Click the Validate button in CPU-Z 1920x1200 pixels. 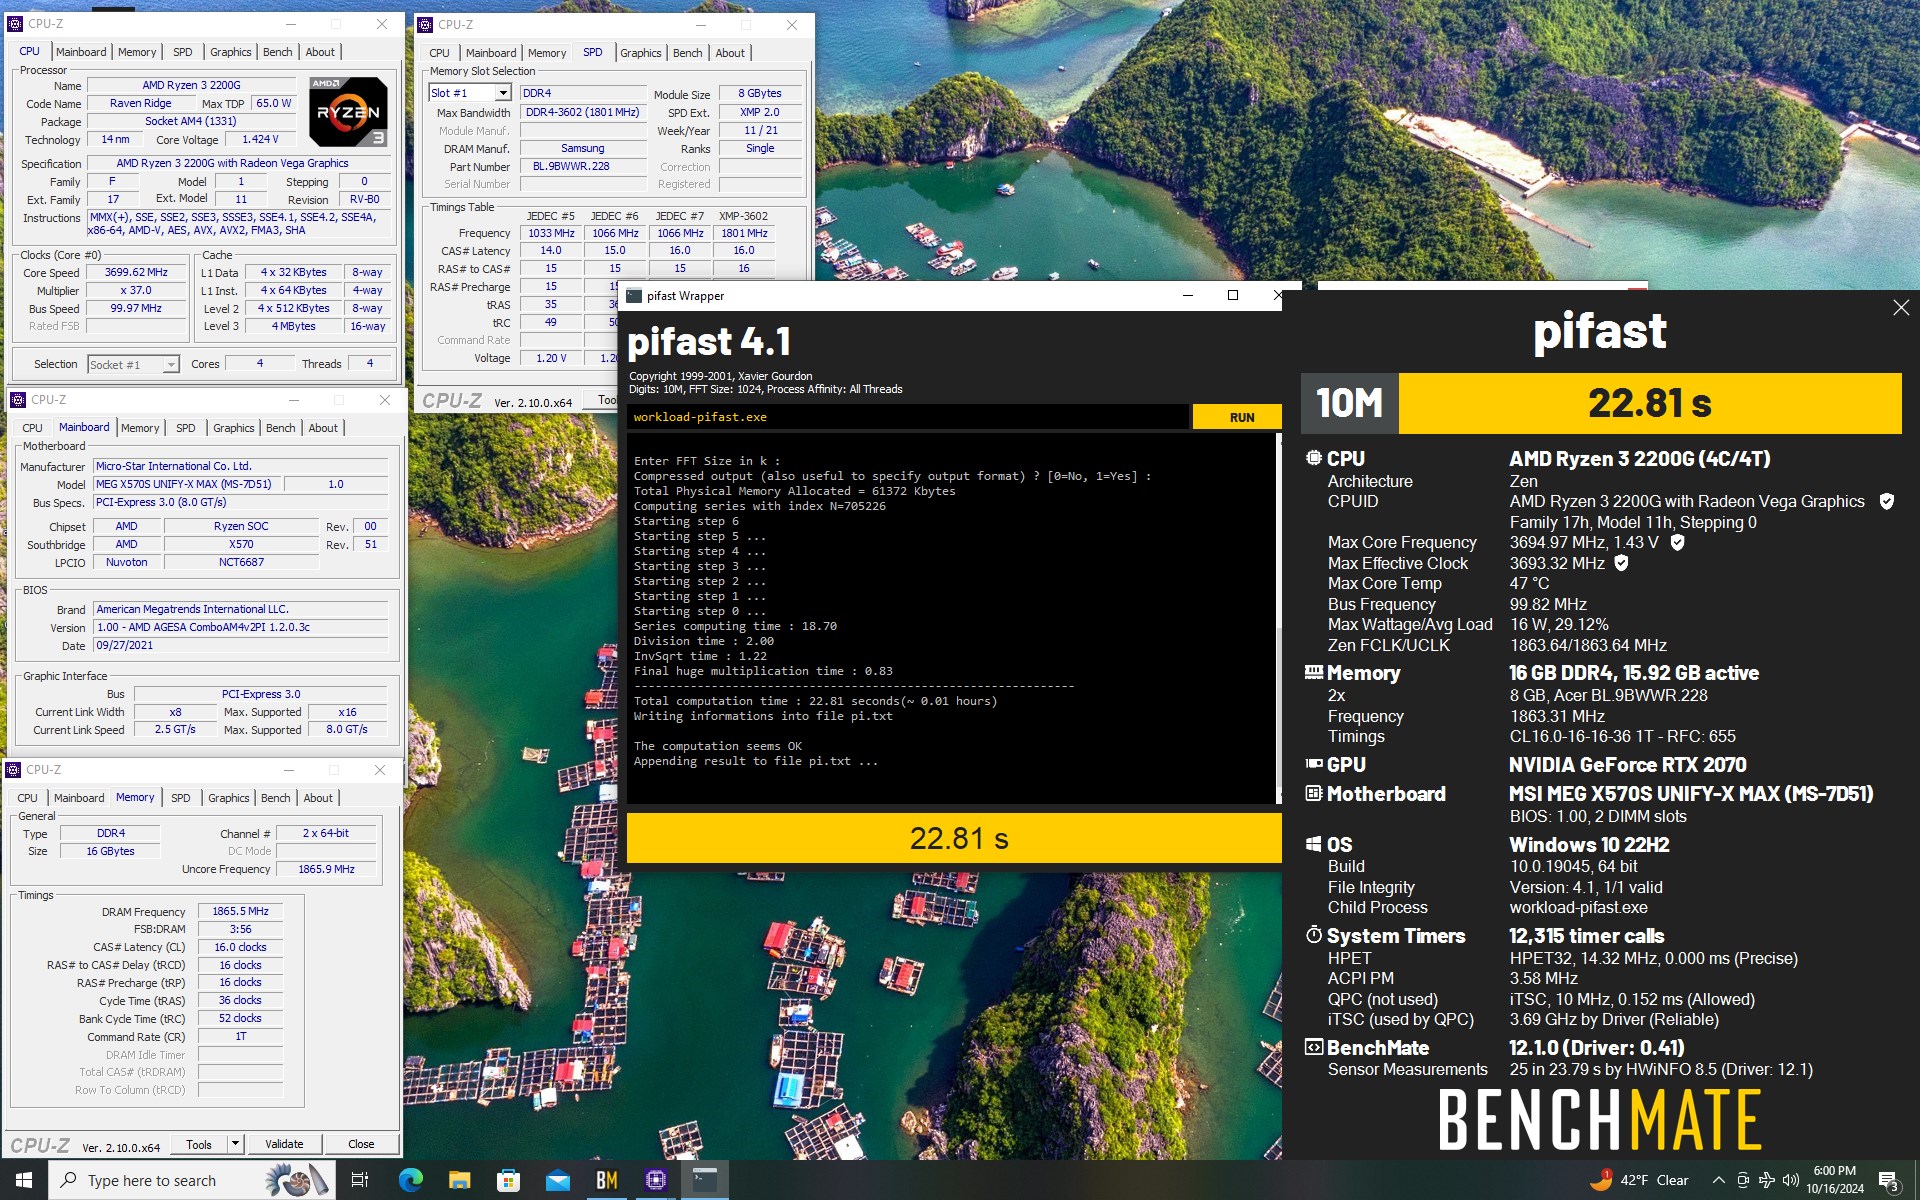coord(284,1144)
